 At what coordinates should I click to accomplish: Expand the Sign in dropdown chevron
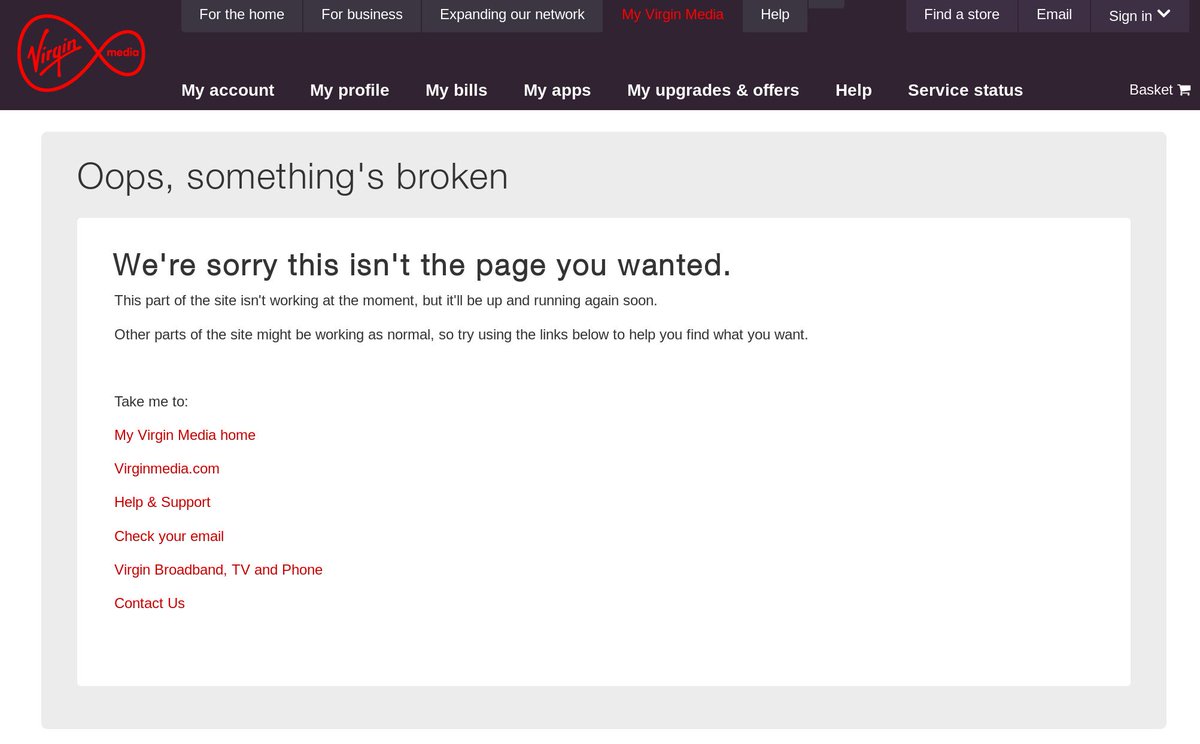pyautogui.click(x=1163, y=14)
